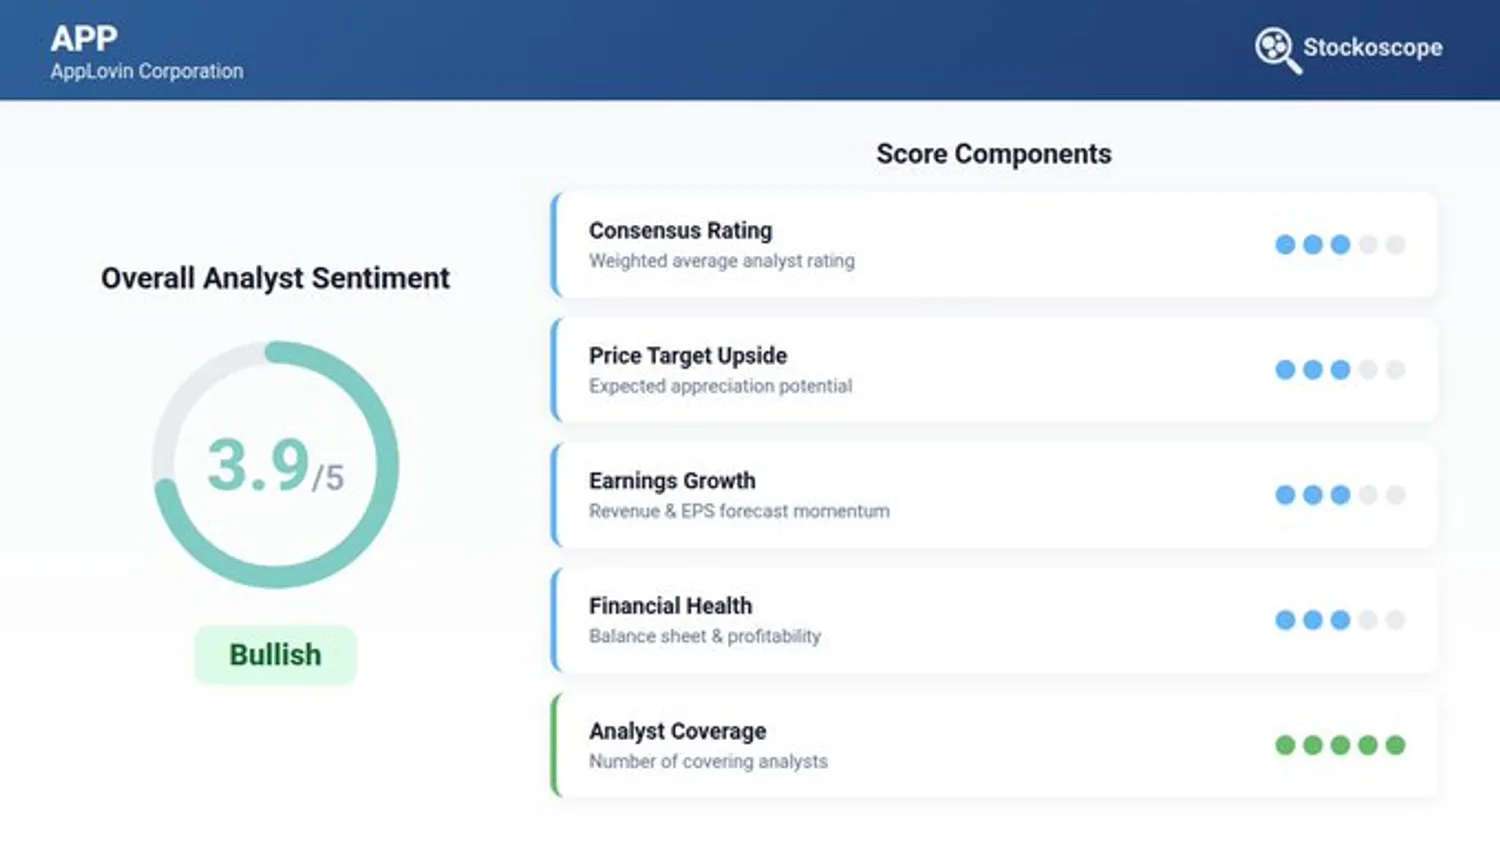Click the Consensus Rating dot score indicator

pos(1340,245)
